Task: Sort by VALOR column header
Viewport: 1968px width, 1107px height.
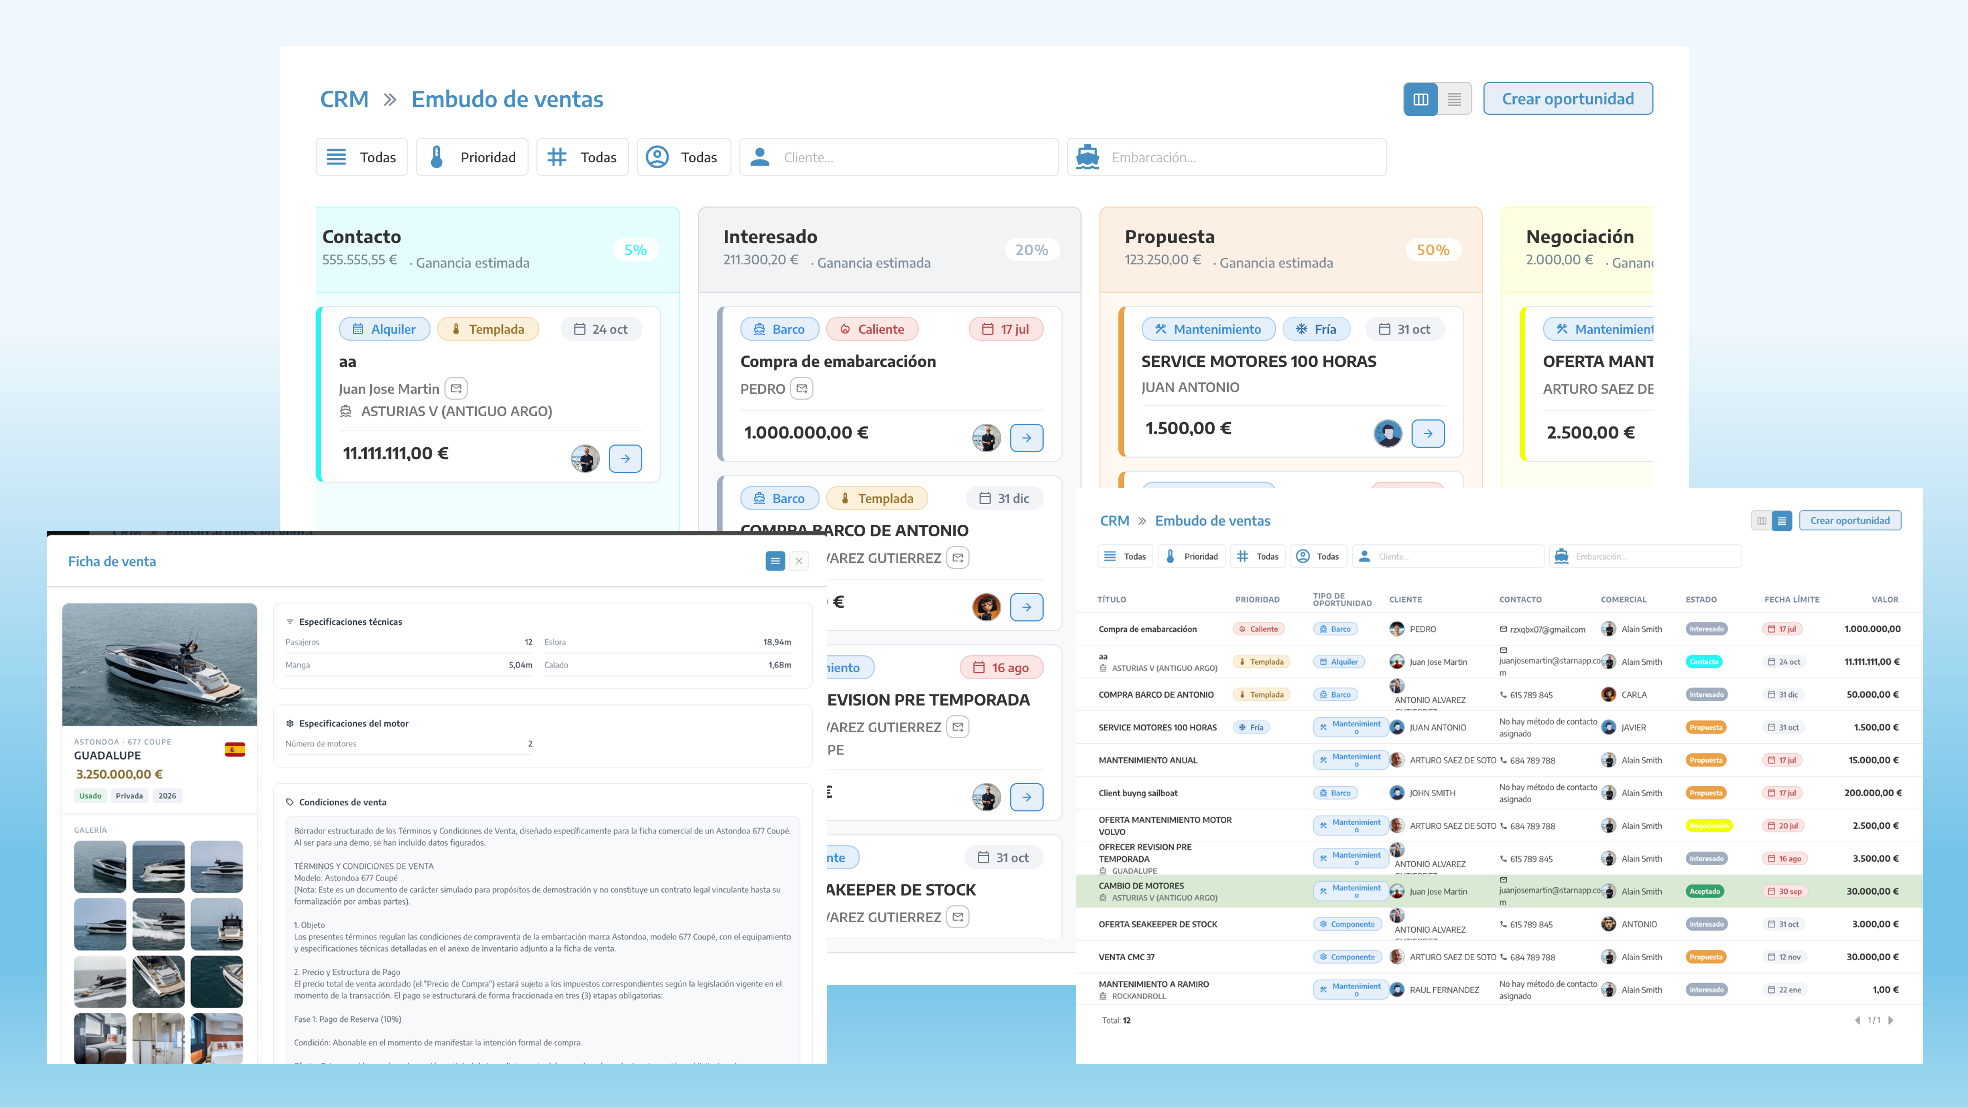Action: 1885,600
